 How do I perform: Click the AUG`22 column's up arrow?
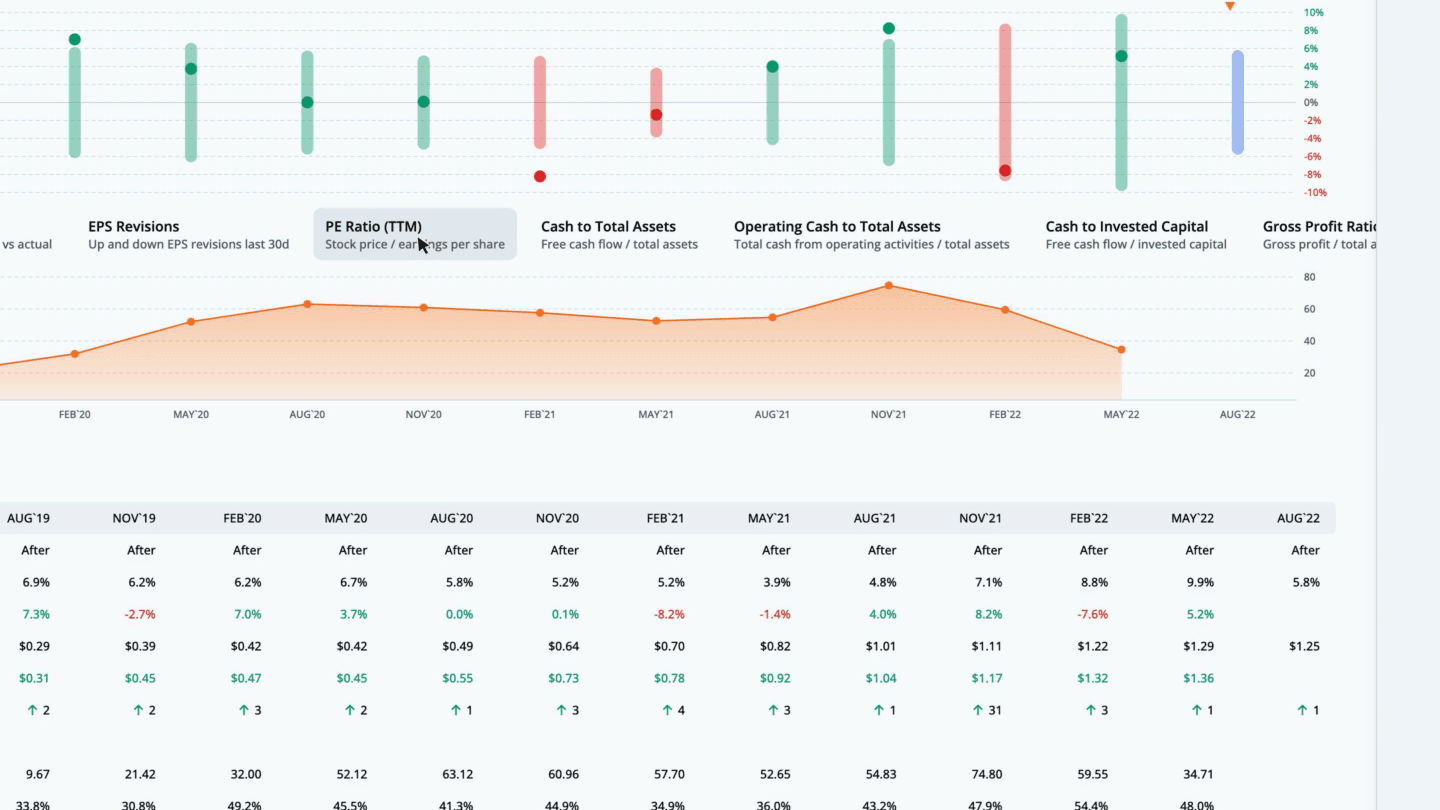[x=1302, y=710]
